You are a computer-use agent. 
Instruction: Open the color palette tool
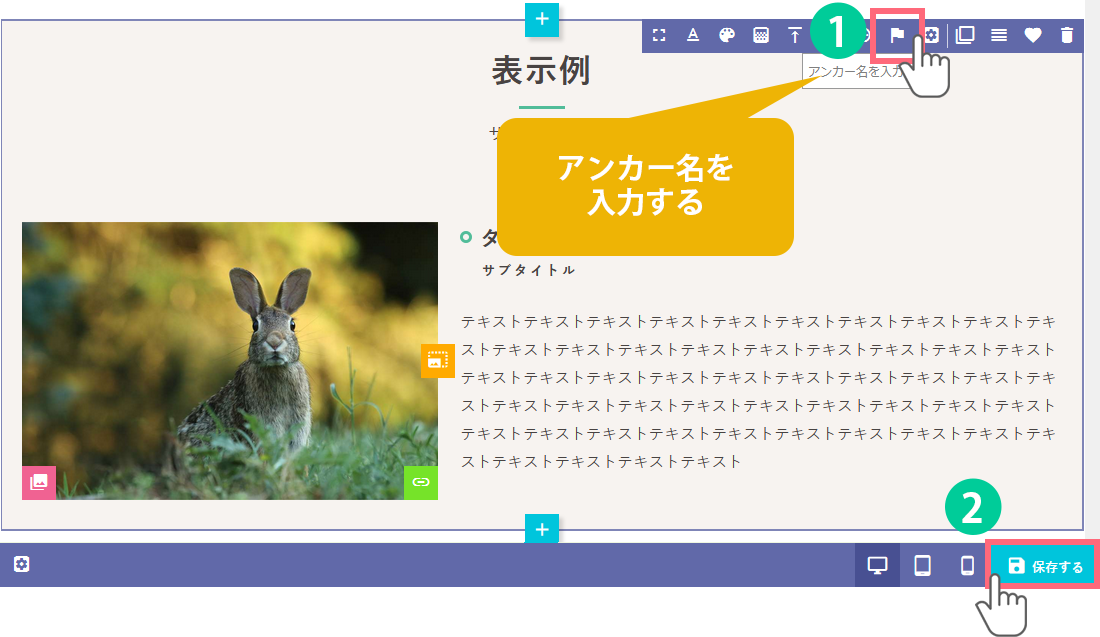click(727, 36)
